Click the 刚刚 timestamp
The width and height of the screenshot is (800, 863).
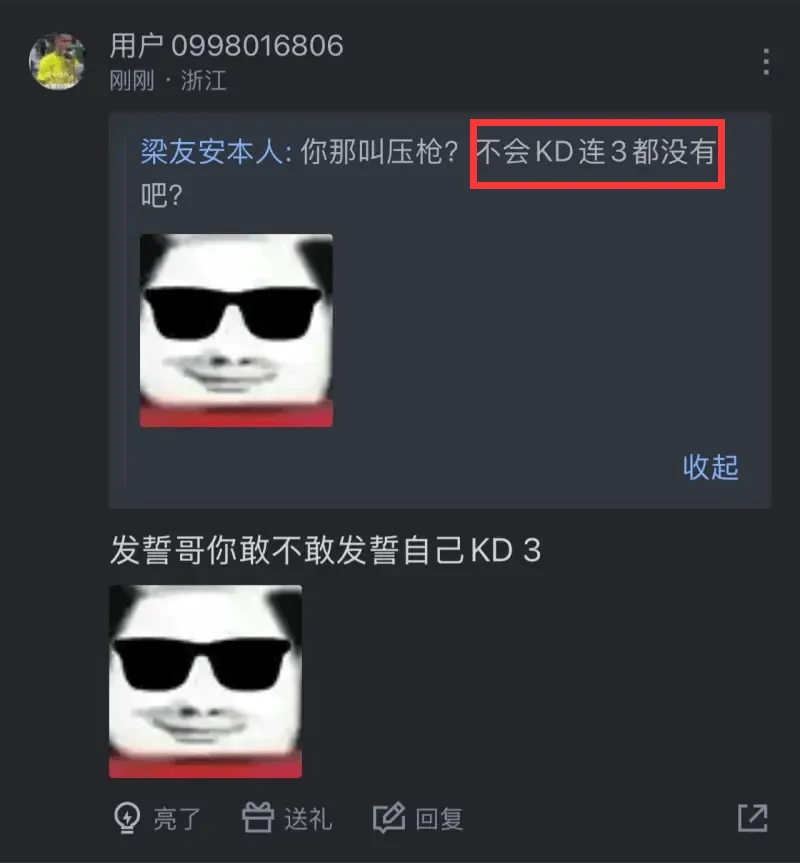click(132, 81)
